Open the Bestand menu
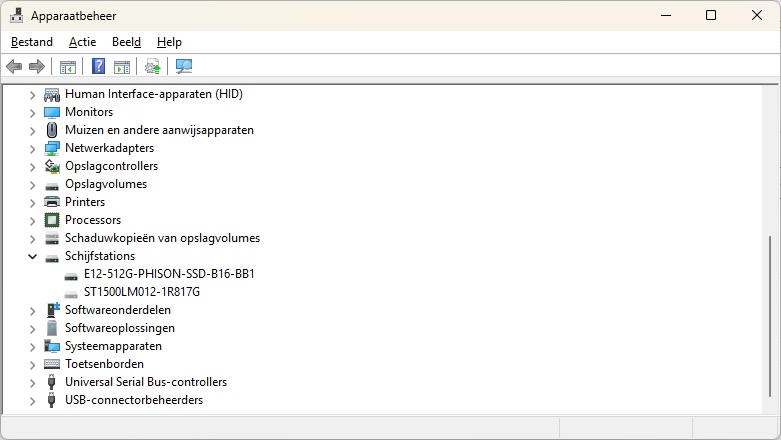 click(32, 42)
